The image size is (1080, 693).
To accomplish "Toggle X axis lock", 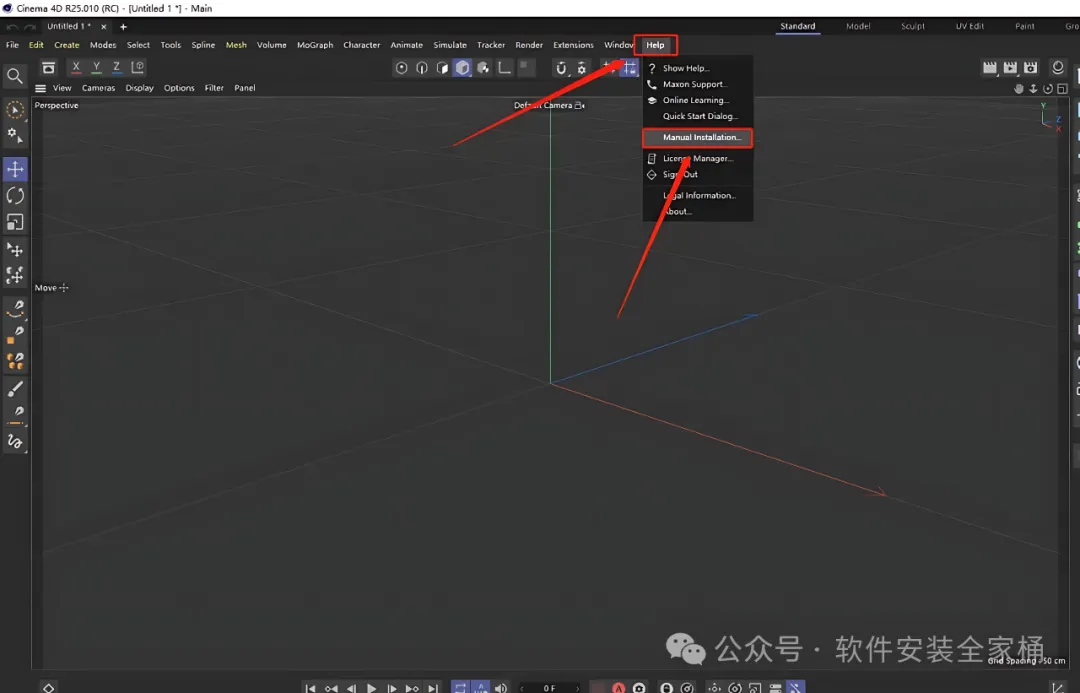I will pyautogui.click(x=76, y=67).
